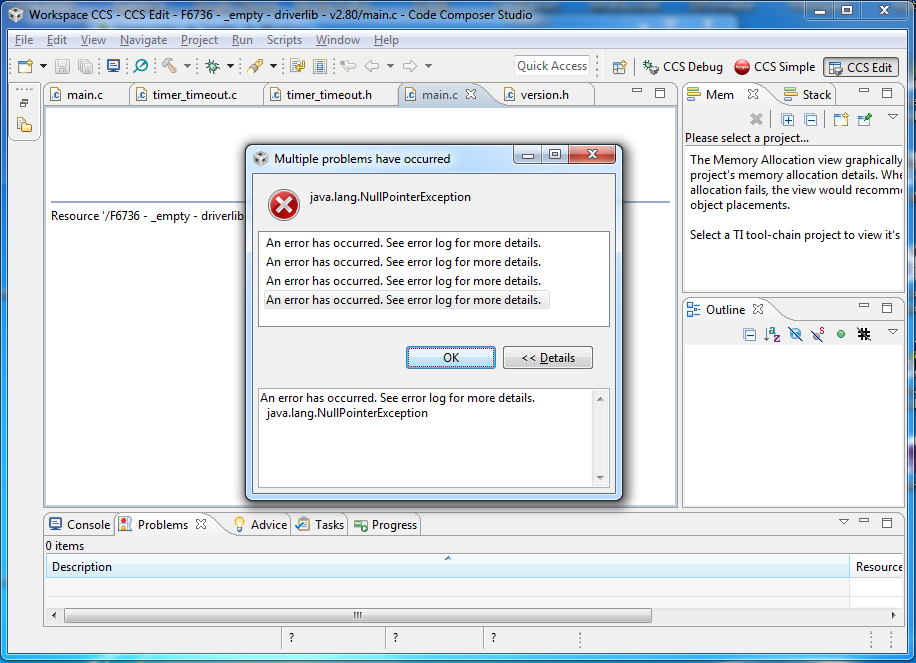Open the Scripts menu
This screenshot has height=663, width=916.
click(284, 40)
